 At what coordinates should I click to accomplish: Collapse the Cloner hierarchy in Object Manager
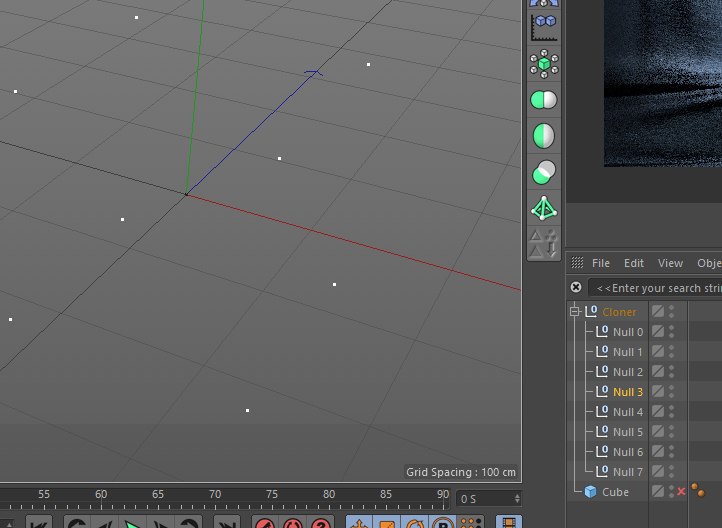pyautogui.click(x=575, y=312)
